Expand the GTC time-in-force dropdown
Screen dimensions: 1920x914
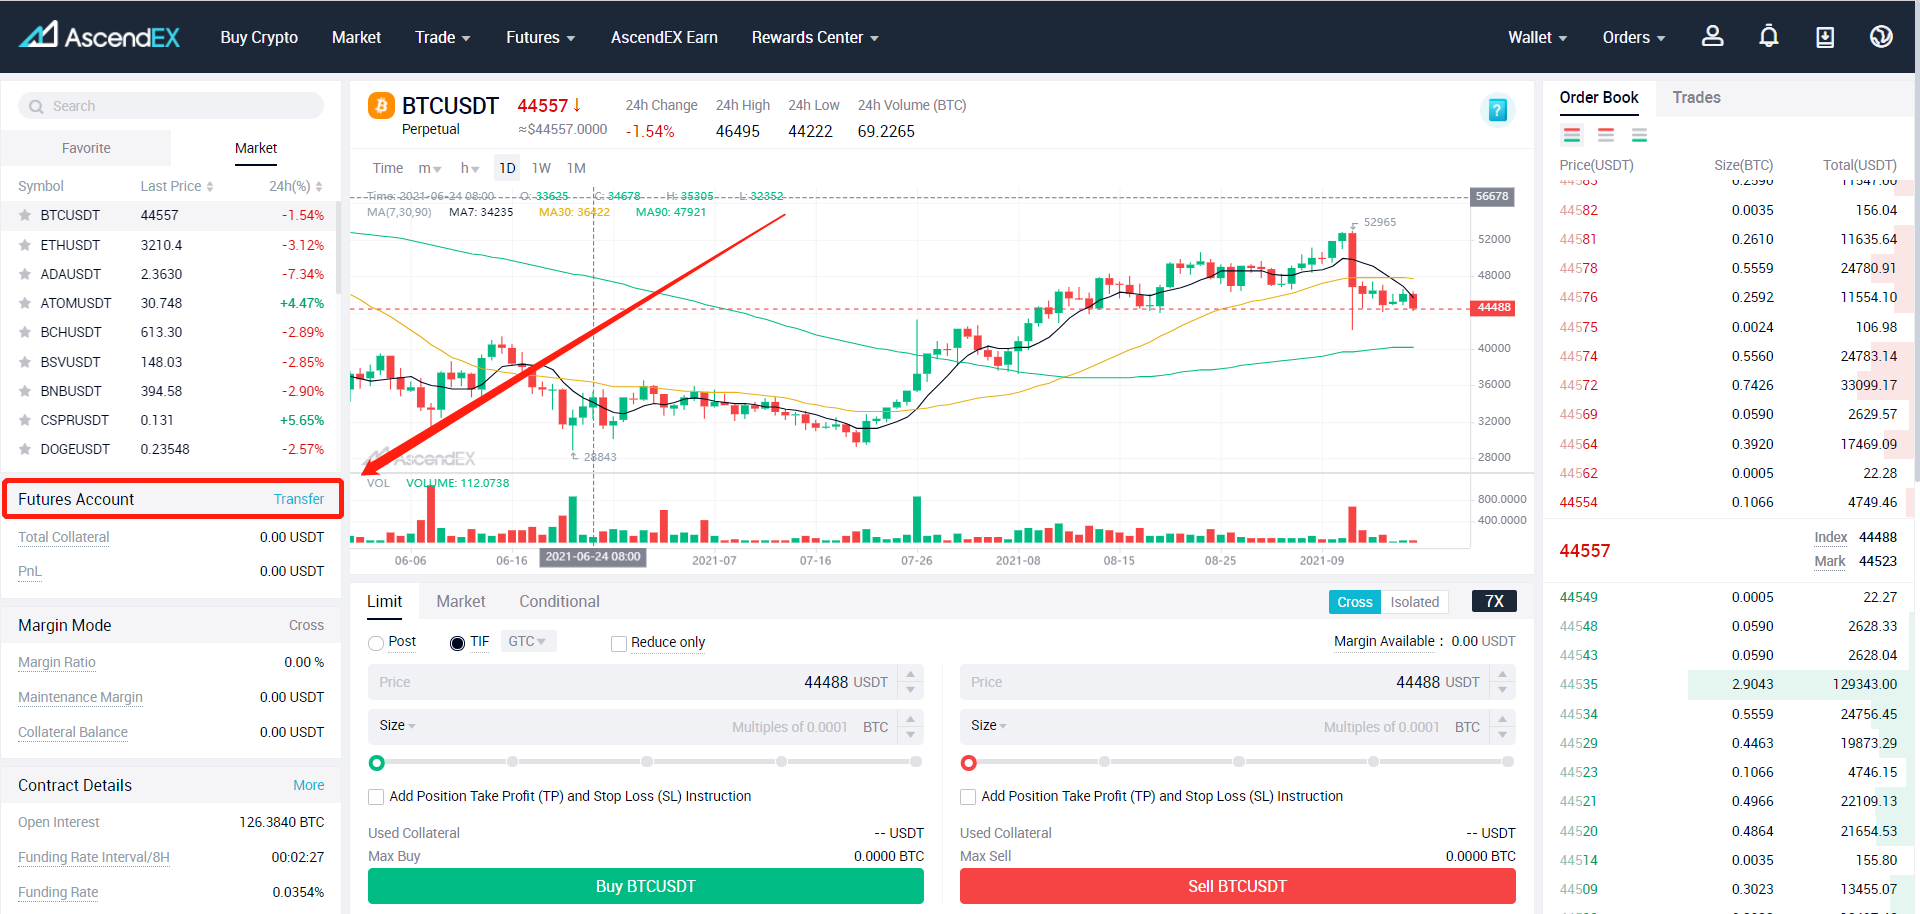click(527, 642)
